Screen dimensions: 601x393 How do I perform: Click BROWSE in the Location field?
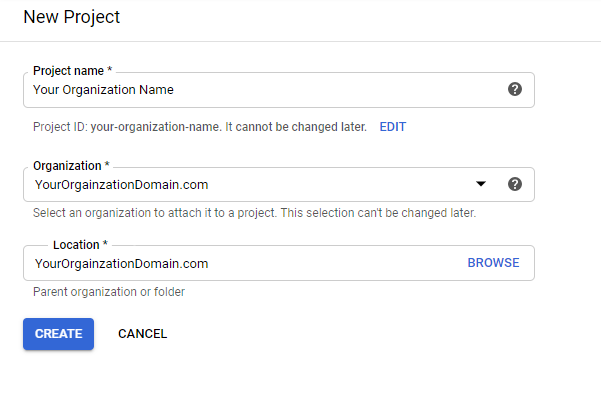[493, 263]
